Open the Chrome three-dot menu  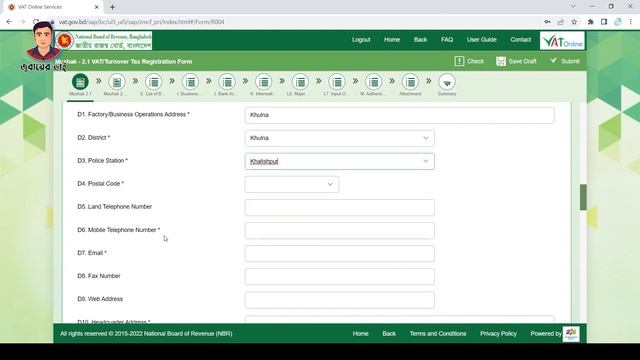tap(631, 22)
